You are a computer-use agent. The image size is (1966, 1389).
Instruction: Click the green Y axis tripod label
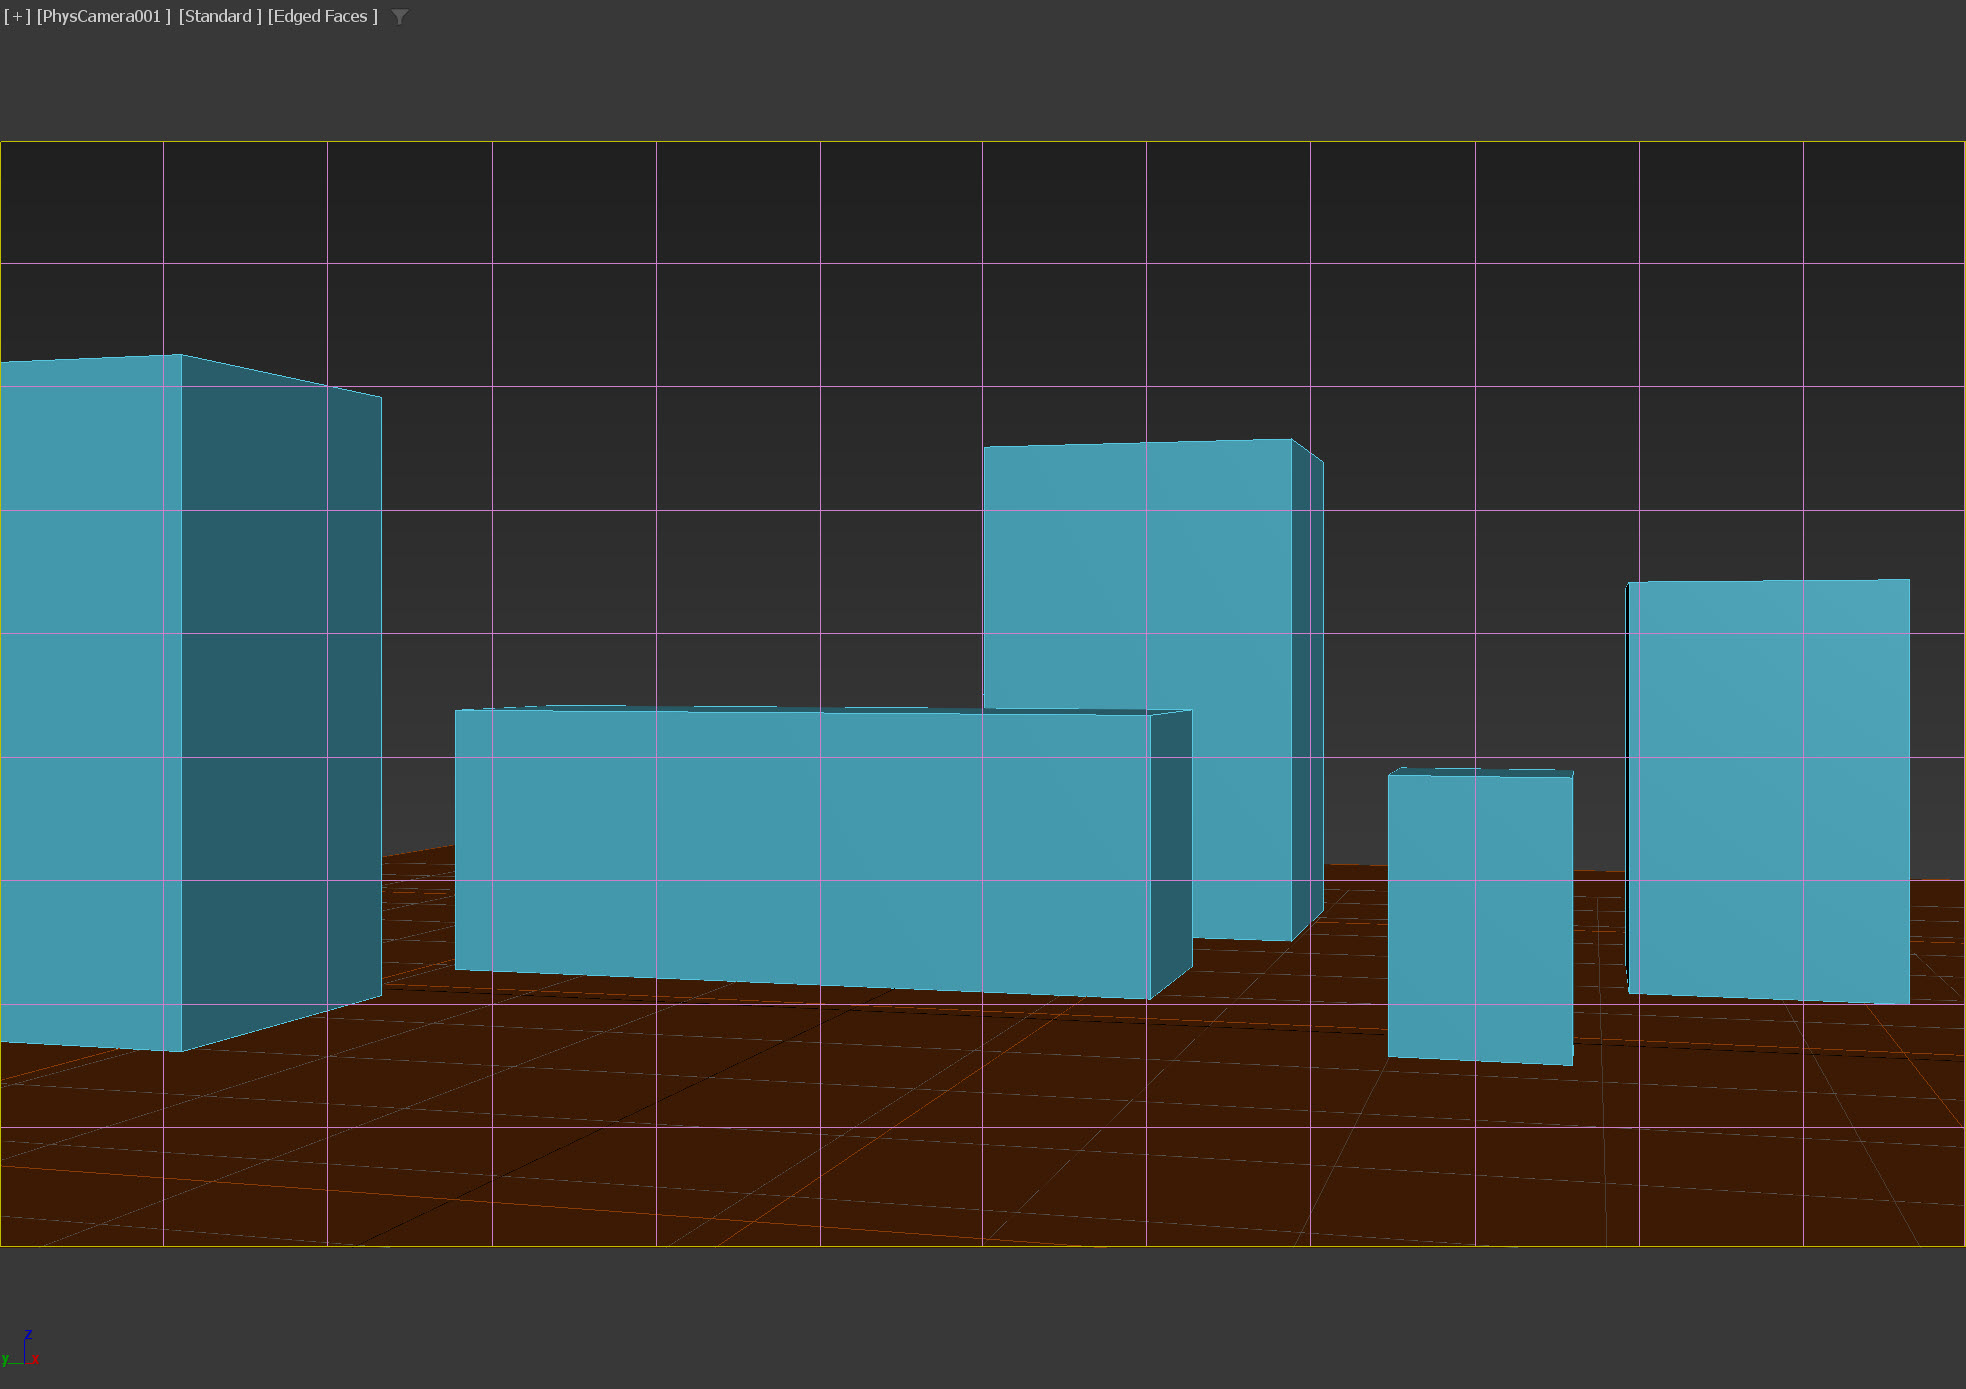5,1359
